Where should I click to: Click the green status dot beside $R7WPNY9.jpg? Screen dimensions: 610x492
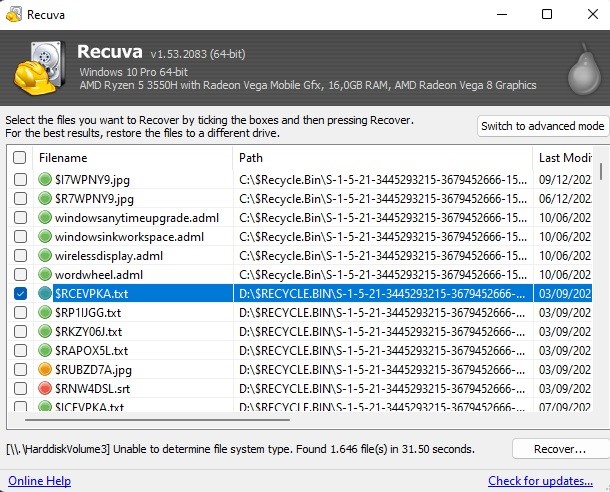point(45,198)
